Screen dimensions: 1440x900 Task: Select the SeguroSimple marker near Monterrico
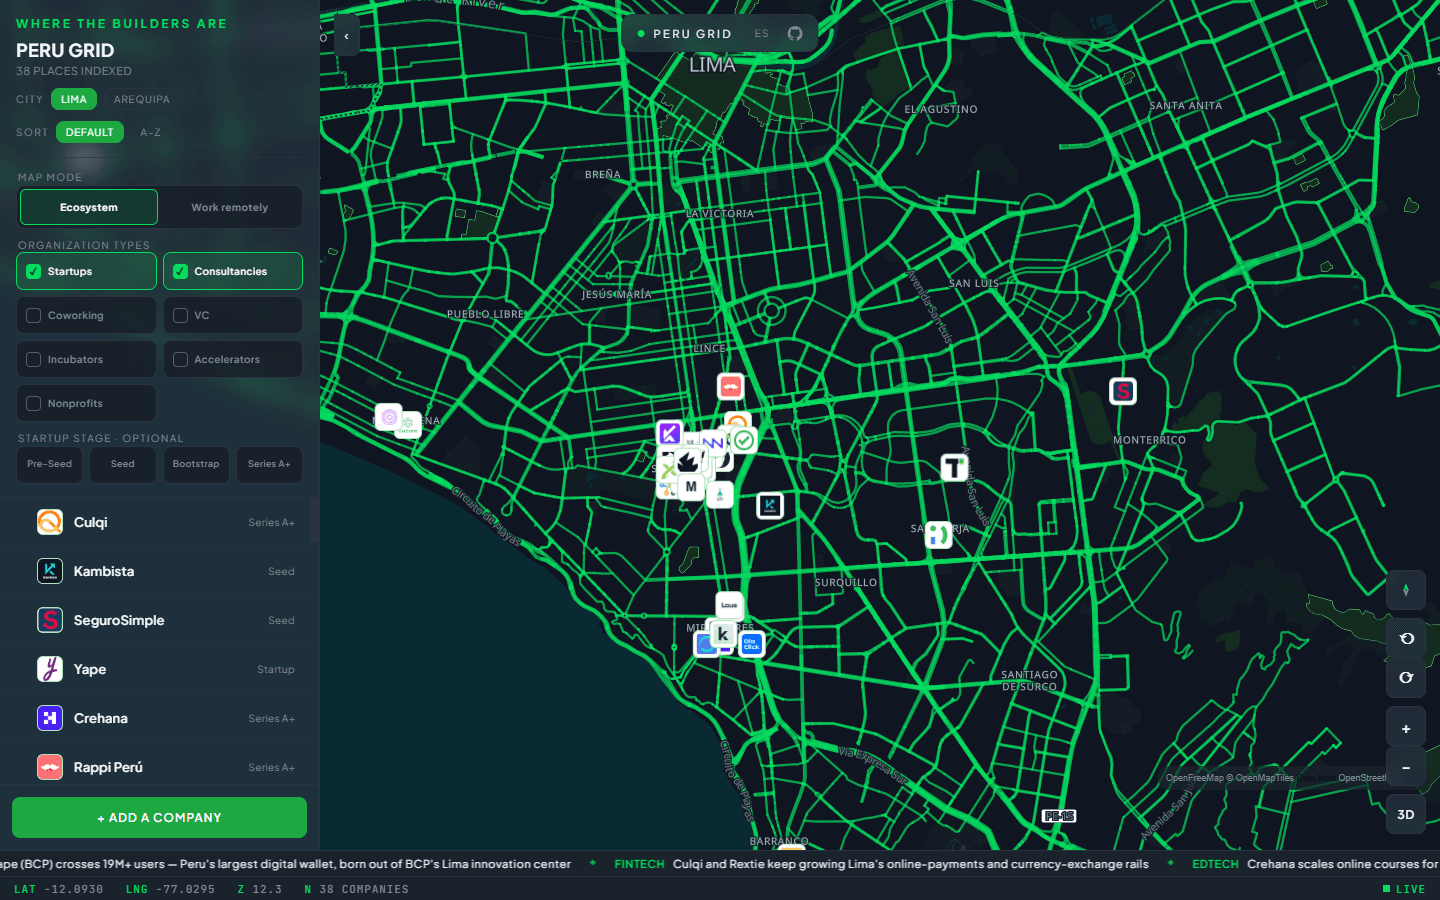(x=1123, y=391)
